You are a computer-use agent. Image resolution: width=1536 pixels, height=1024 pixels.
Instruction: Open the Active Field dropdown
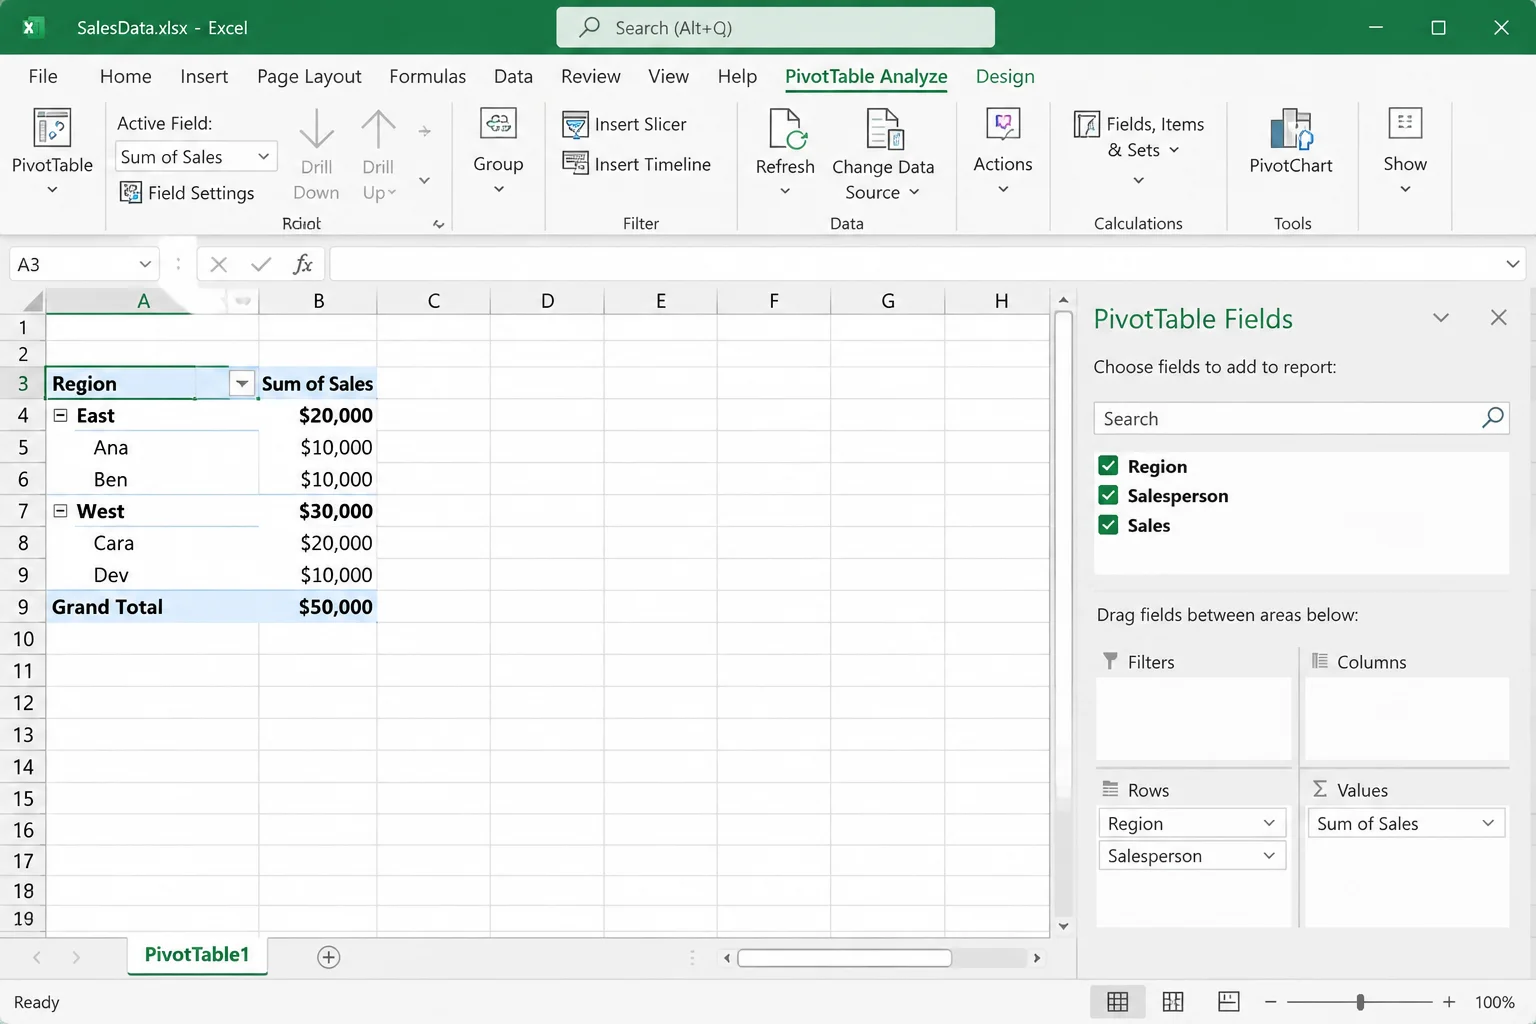tap(264, 156)
